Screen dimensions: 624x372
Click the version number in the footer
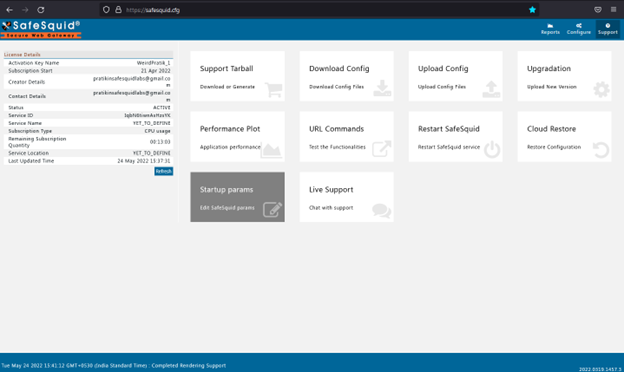[600, 369]
